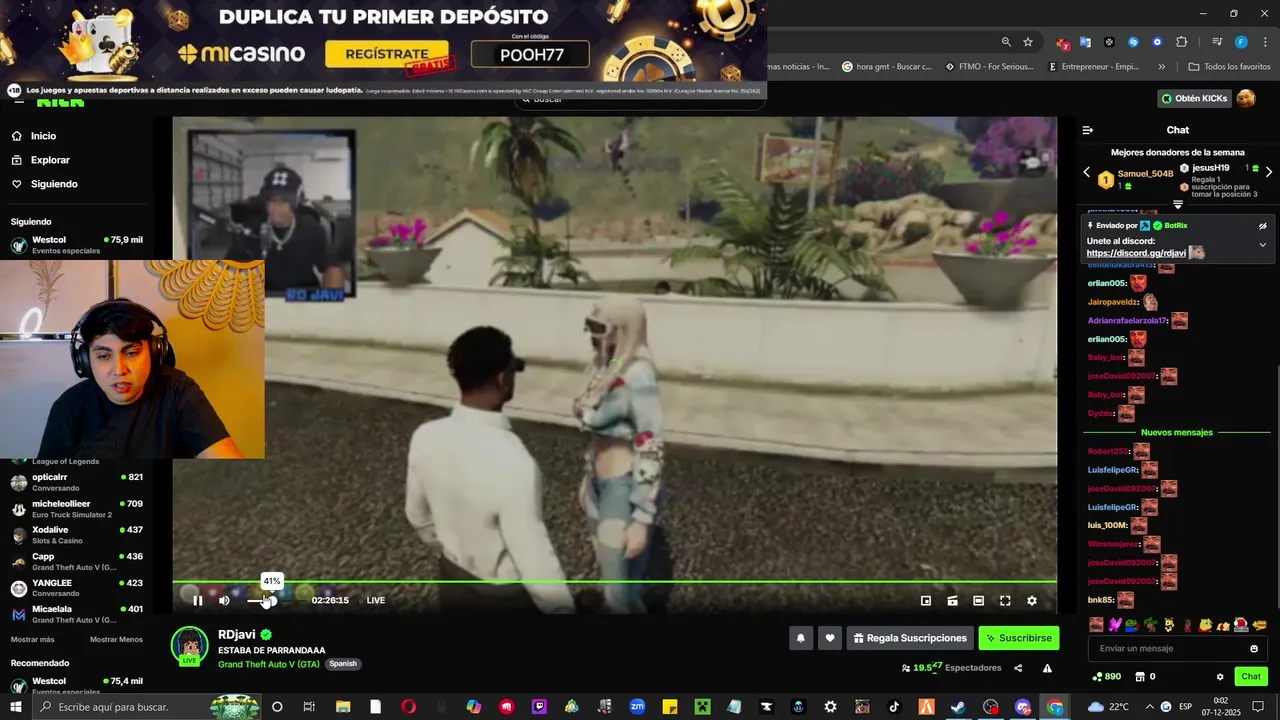Show next top donors with right chevron
Viewport: 1280px width, 720px height.
coord(1269,172)
